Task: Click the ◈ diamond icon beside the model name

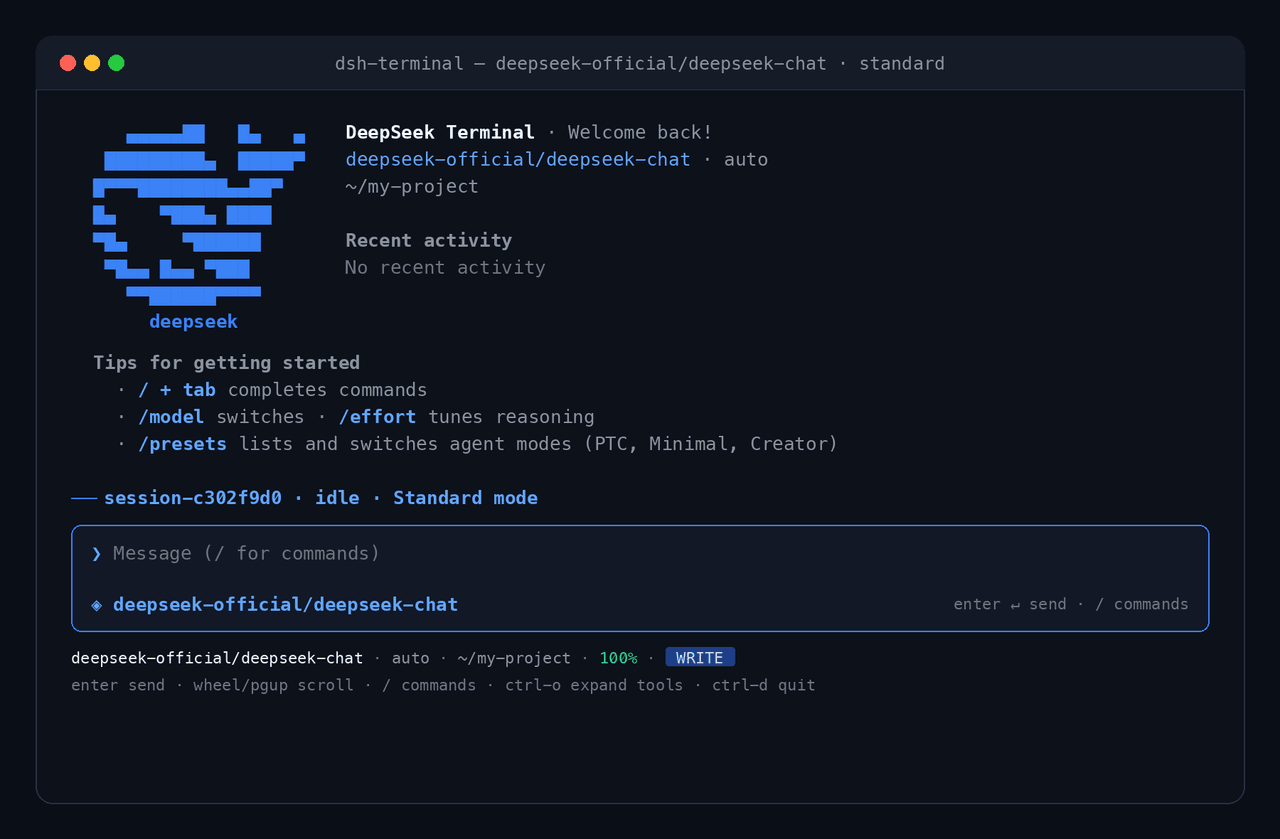Action: (x=97, y=605)
